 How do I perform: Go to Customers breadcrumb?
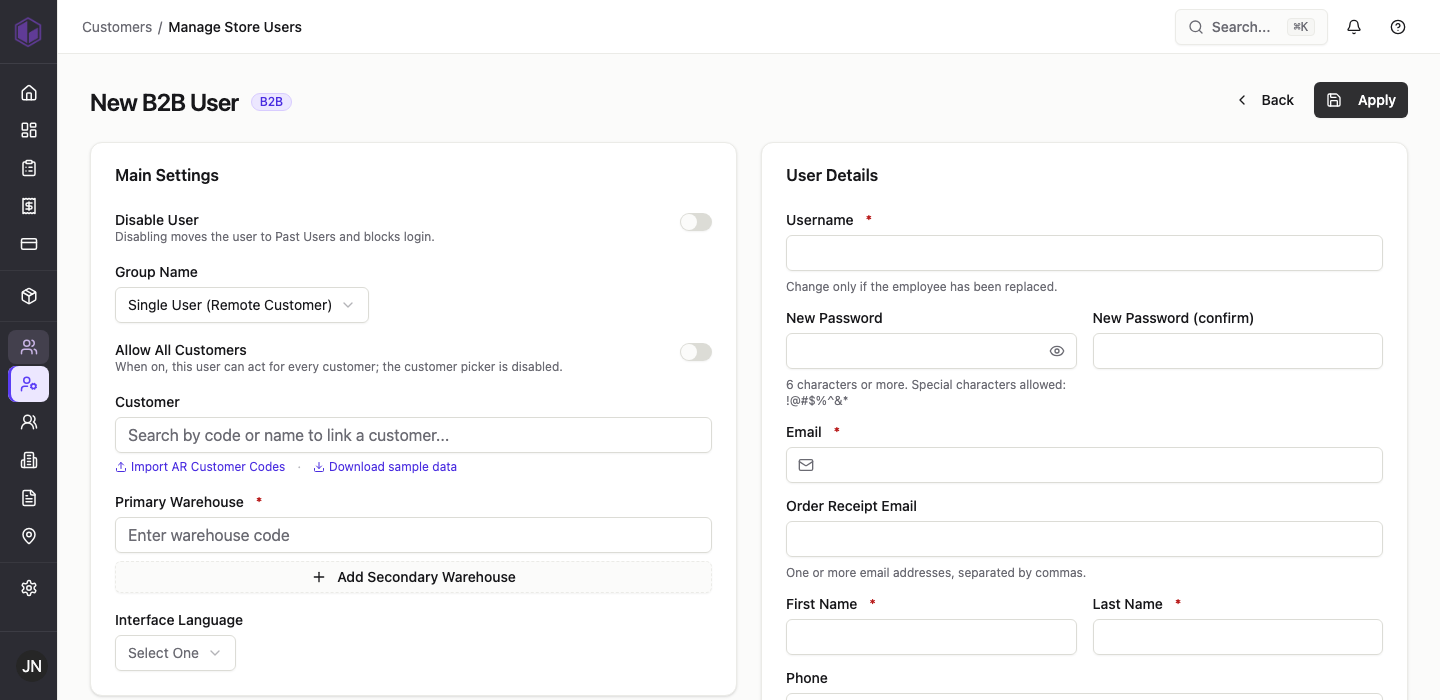(x=117, y=27)
